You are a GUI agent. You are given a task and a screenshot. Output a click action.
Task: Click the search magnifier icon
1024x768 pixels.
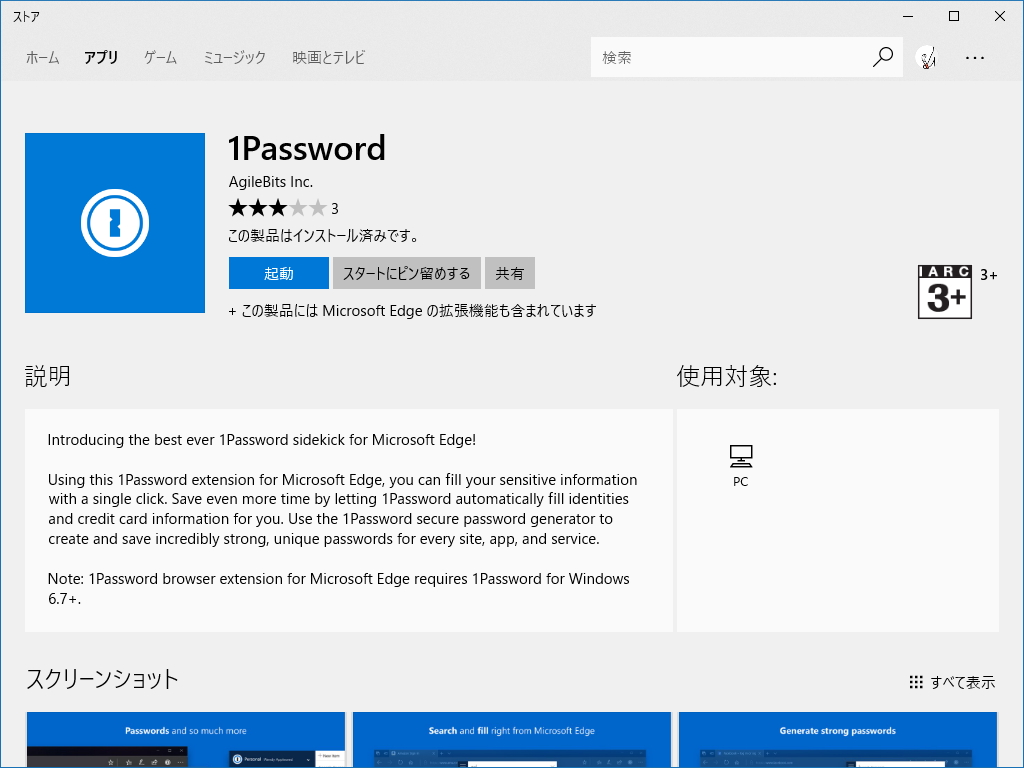(x=881, y=57)
